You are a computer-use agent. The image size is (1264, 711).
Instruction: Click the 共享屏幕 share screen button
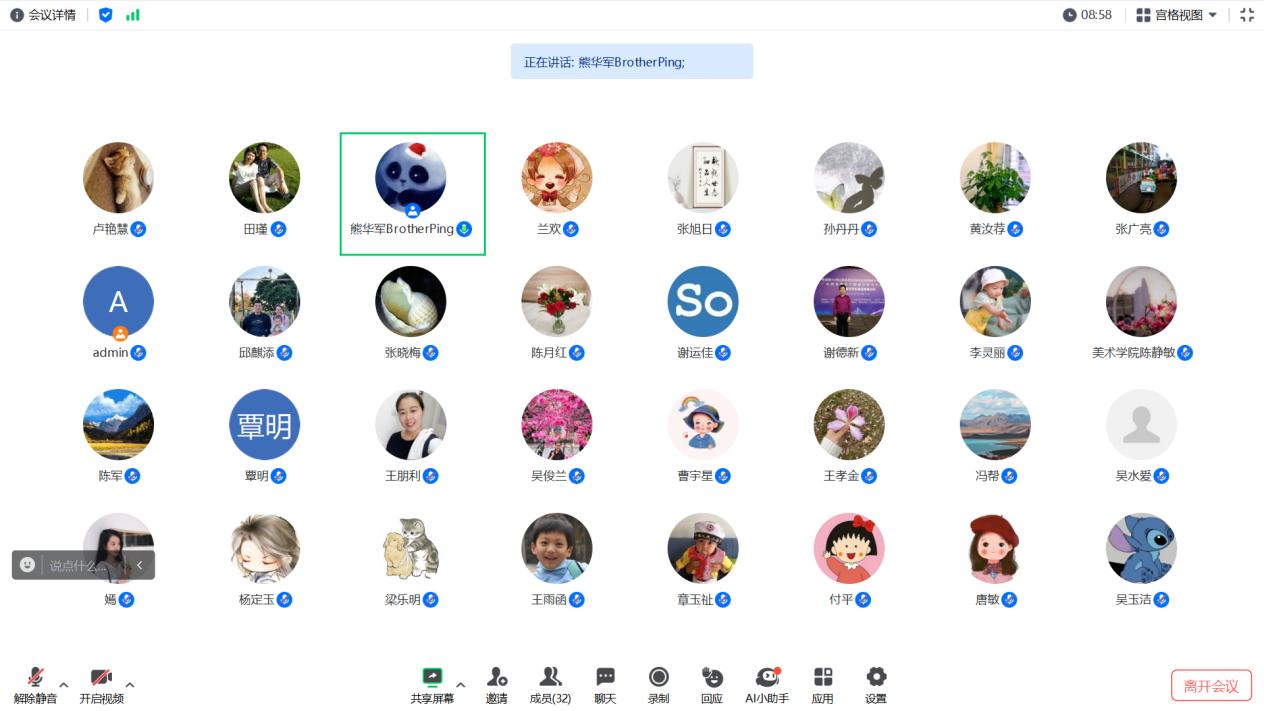click(432, 678)
